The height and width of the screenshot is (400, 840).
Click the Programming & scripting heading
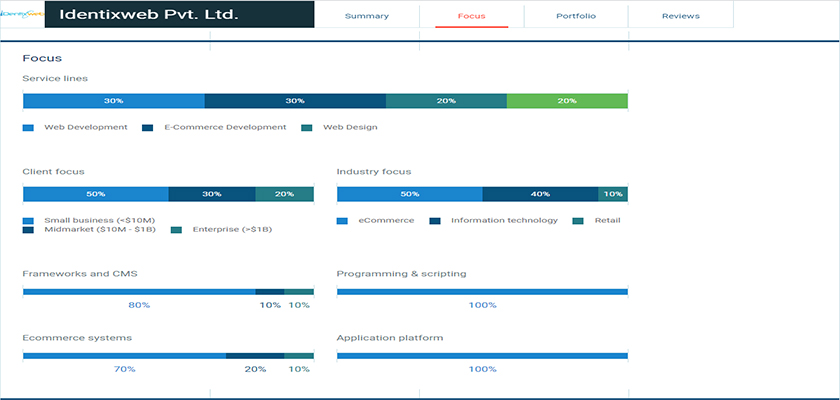pos(402,274)
